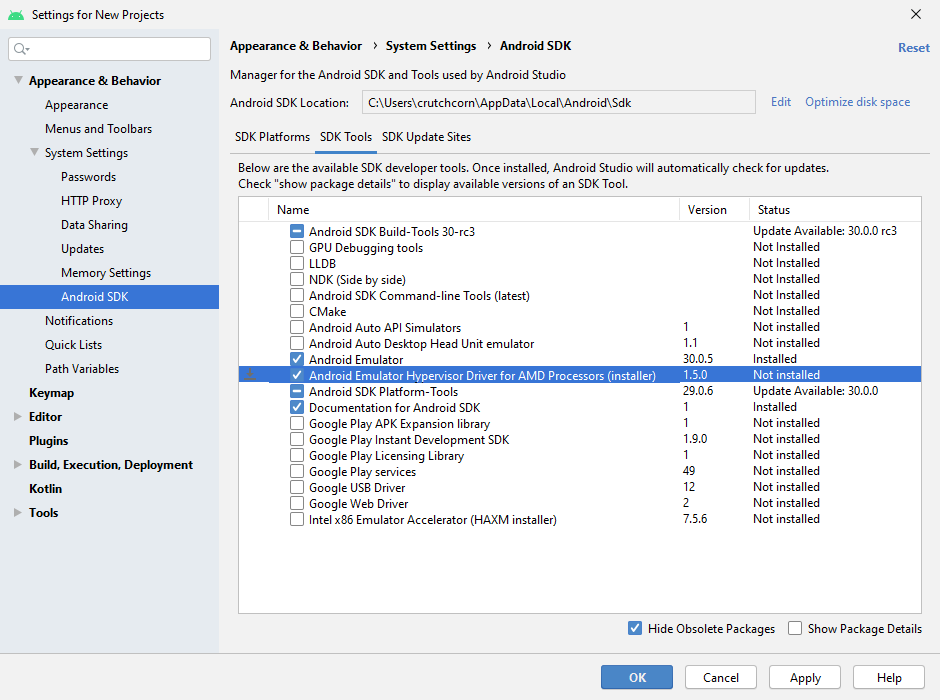Expand the Tools tree node
This screenshot has width=940, height=700.
click(x=18, y=512)
